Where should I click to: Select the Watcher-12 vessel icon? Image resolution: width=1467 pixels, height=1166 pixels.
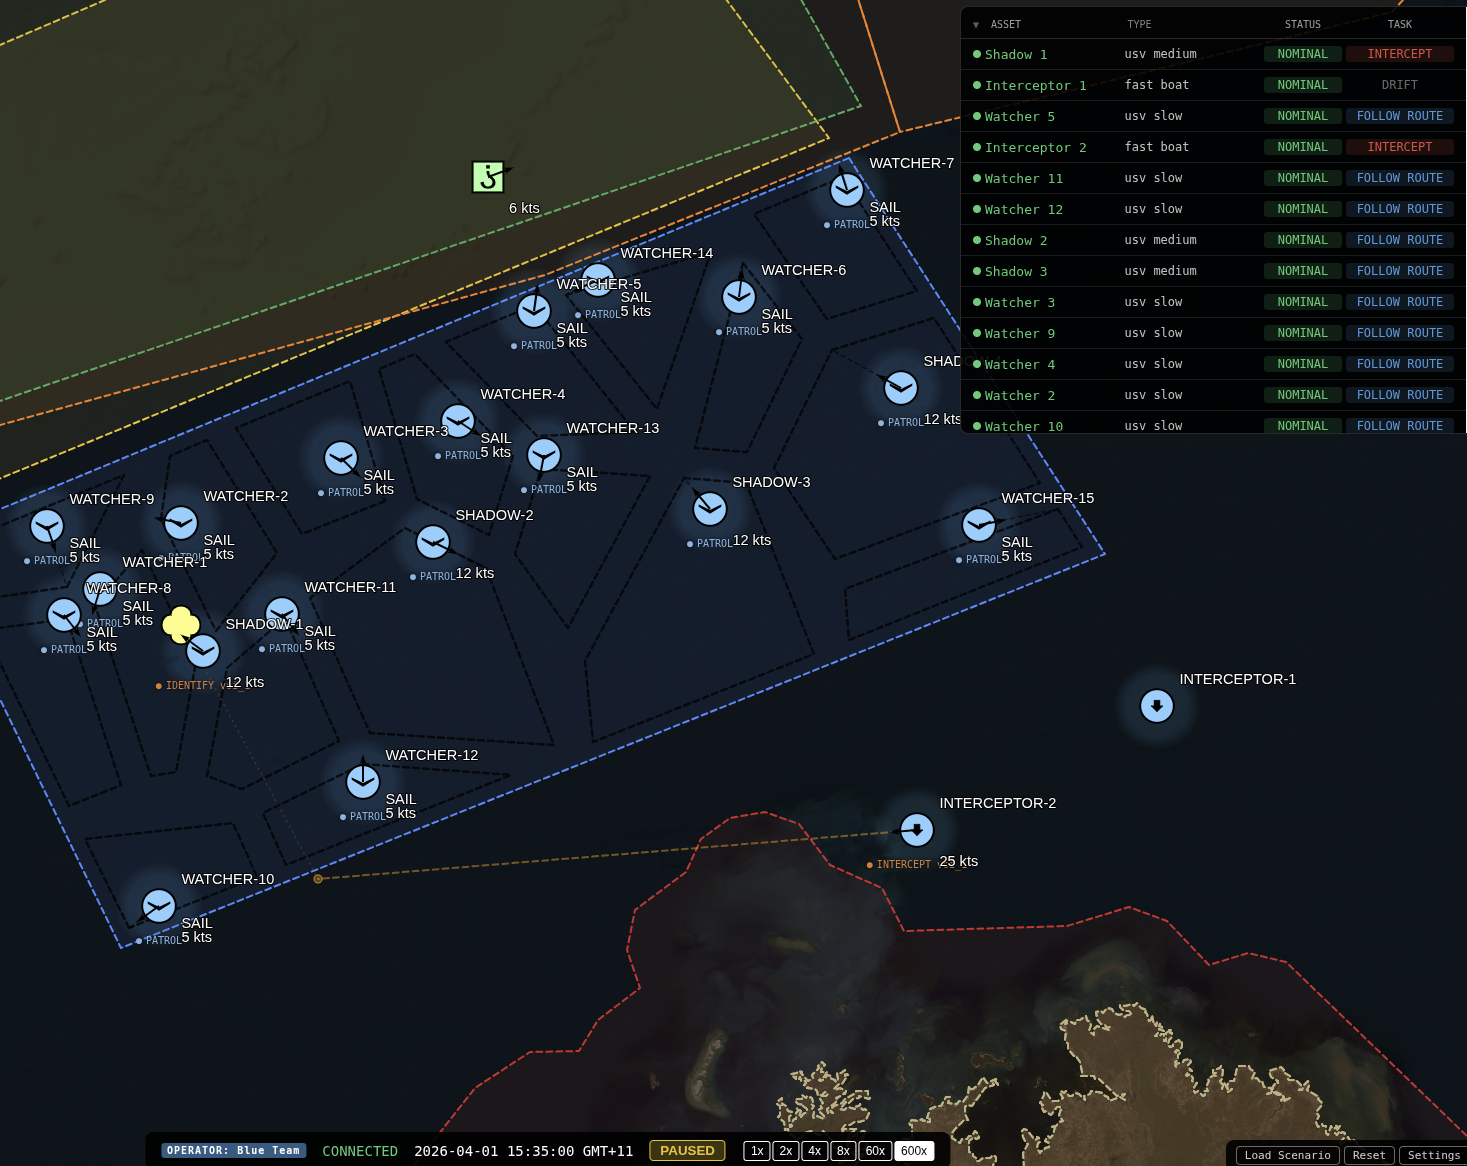click(363, 781)
